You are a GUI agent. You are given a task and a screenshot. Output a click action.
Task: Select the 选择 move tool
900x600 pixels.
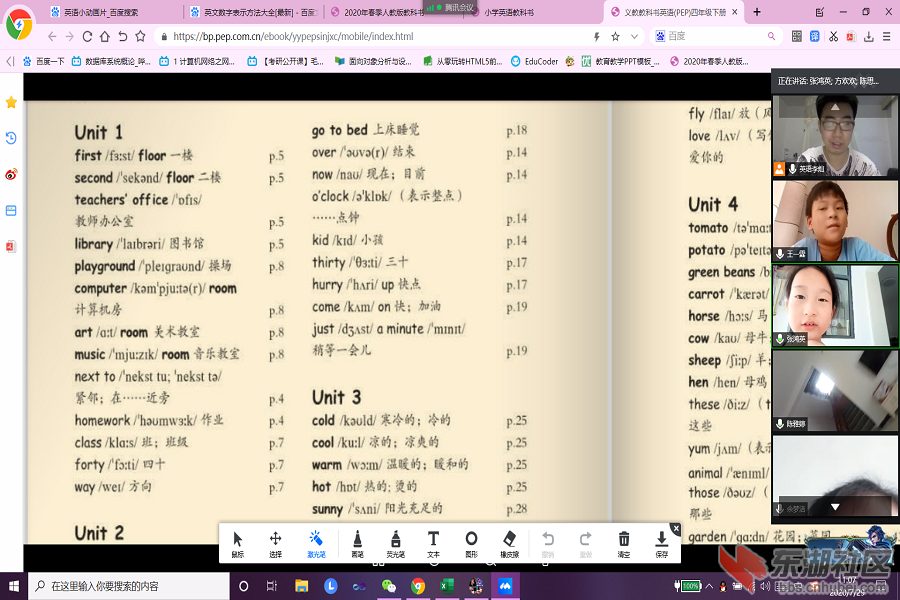click(276, 544)
